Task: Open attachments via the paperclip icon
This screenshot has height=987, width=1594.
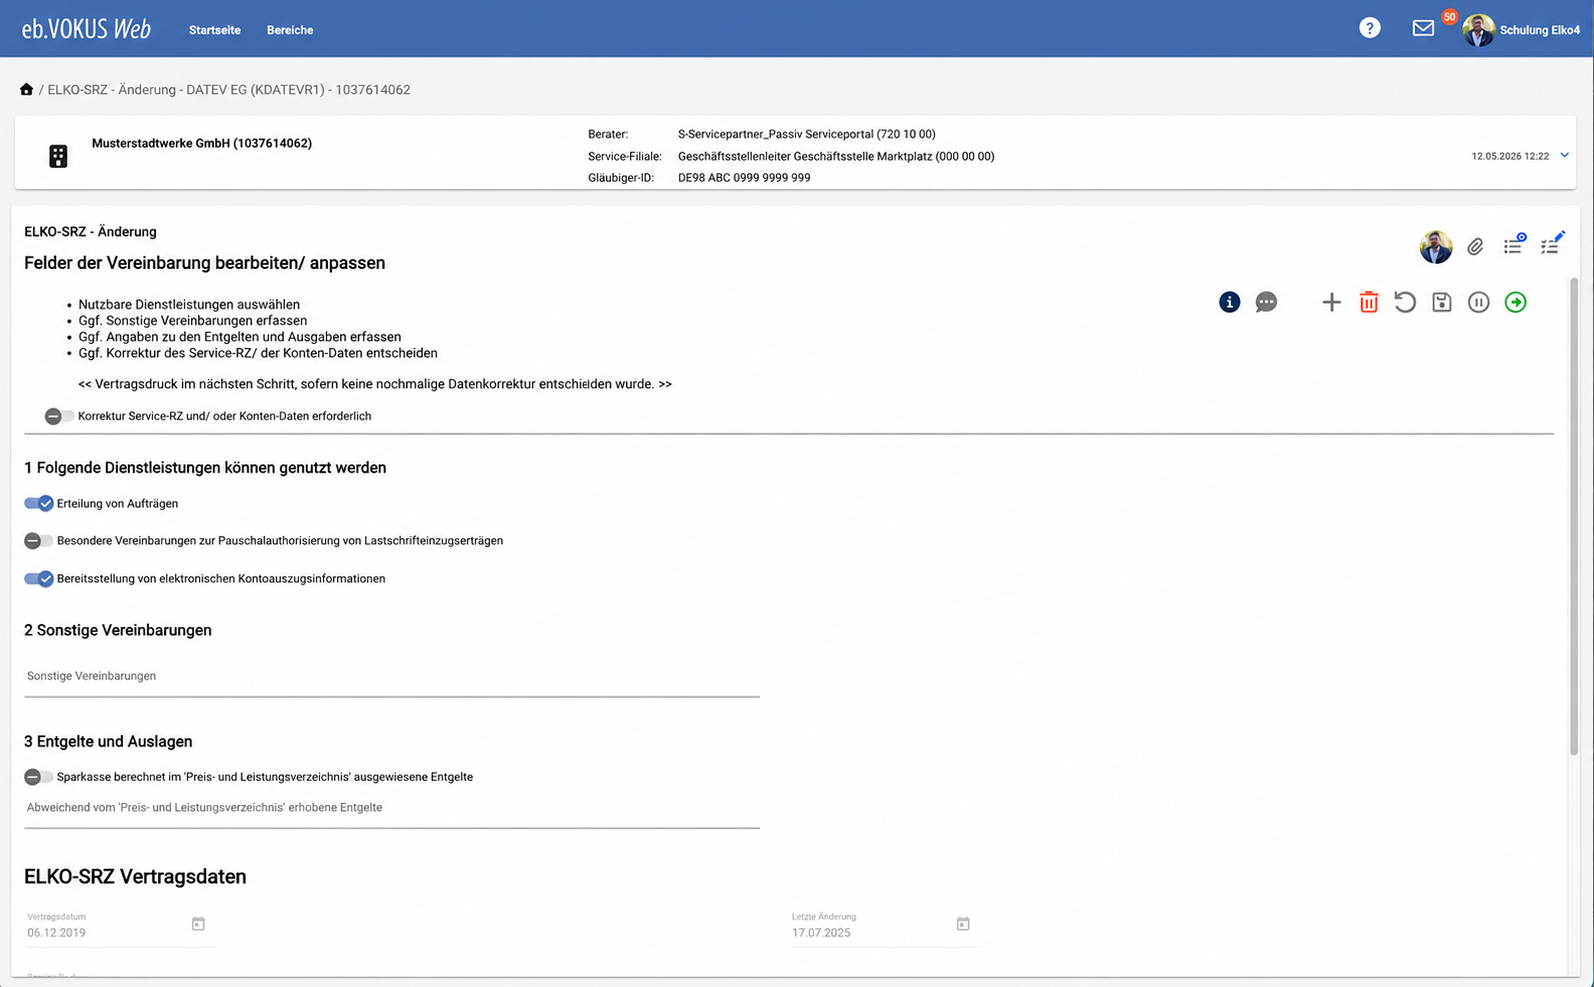Action: click(x=1475, y=246)
